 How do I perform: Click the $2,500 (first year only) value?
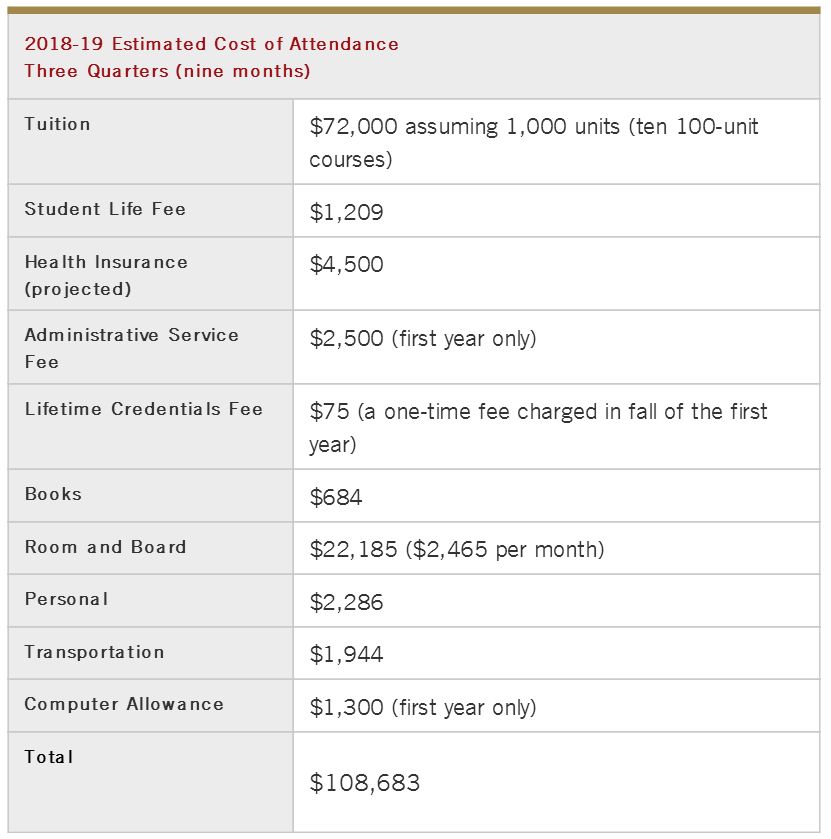tap(423, 338)
